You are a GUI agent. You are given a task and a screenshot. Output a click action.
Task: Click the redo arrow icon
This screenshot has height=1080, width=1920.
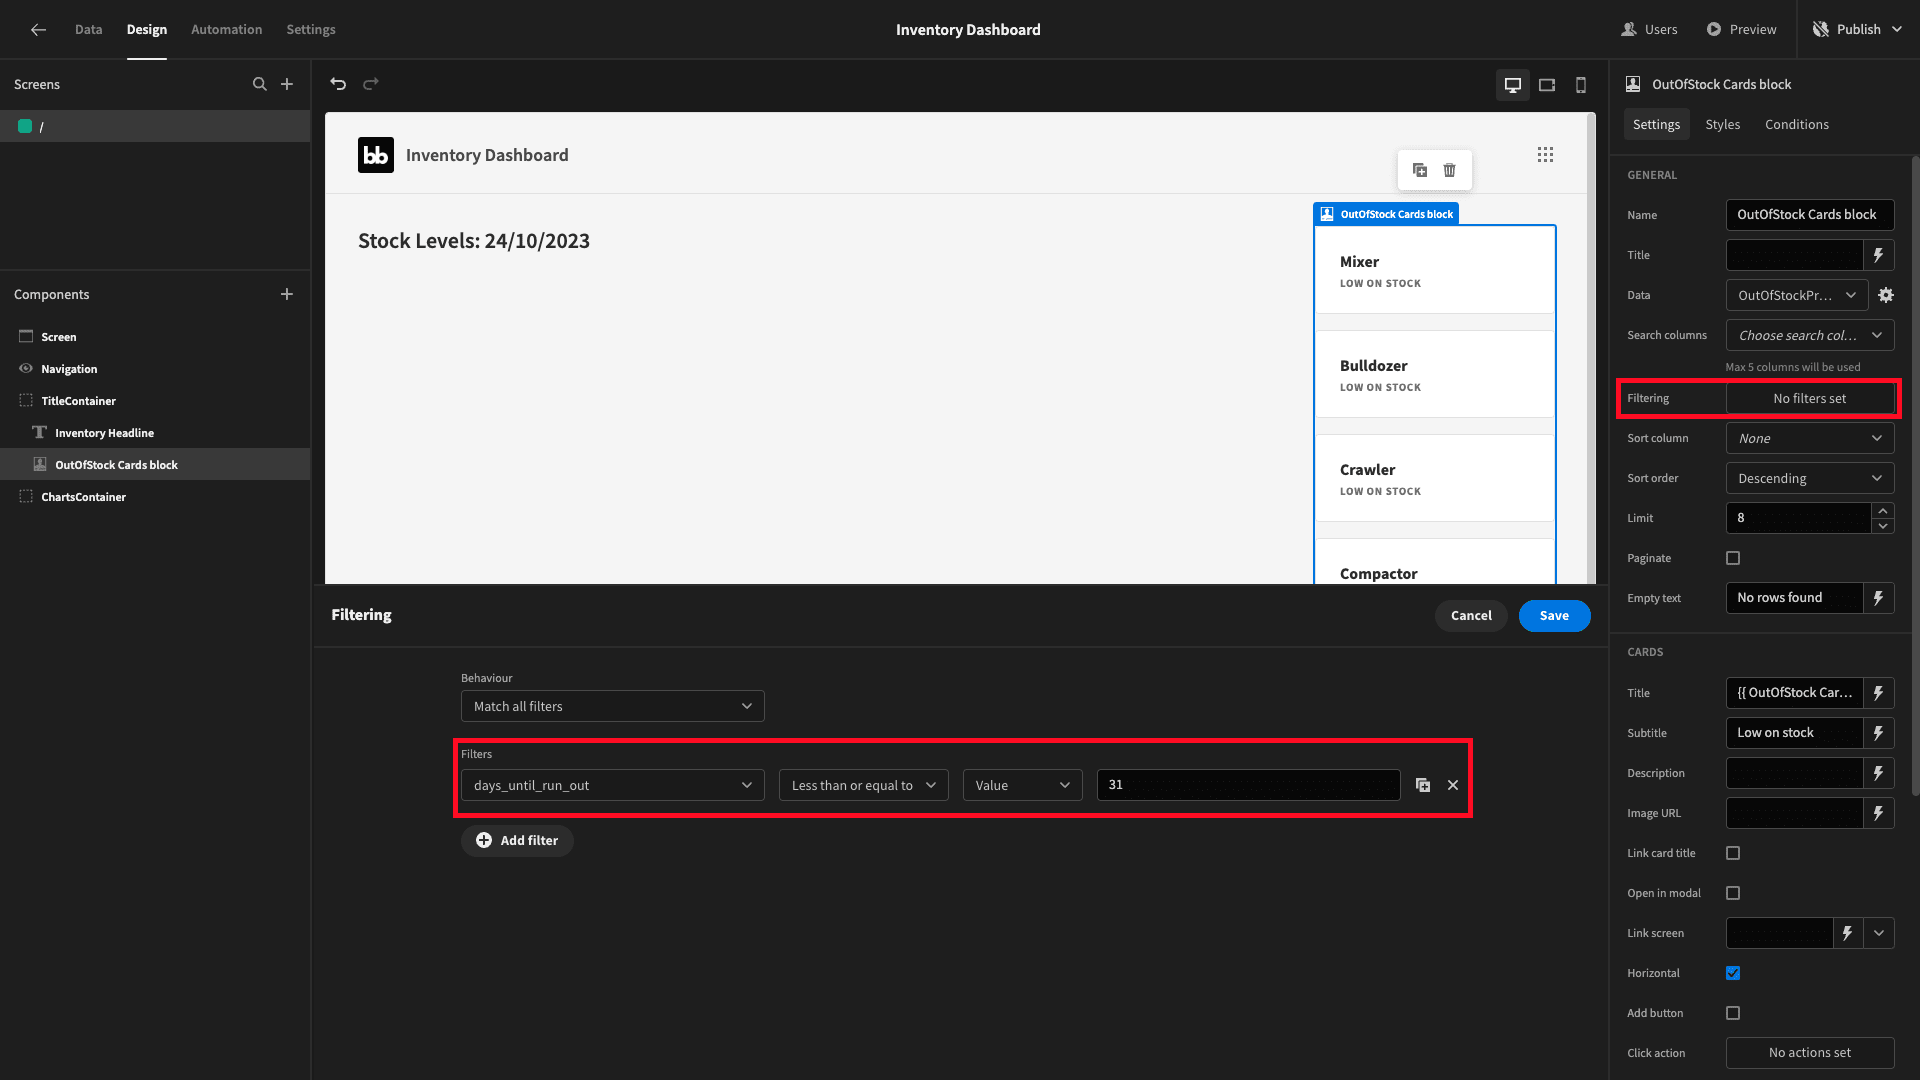(x=371, y=83)
